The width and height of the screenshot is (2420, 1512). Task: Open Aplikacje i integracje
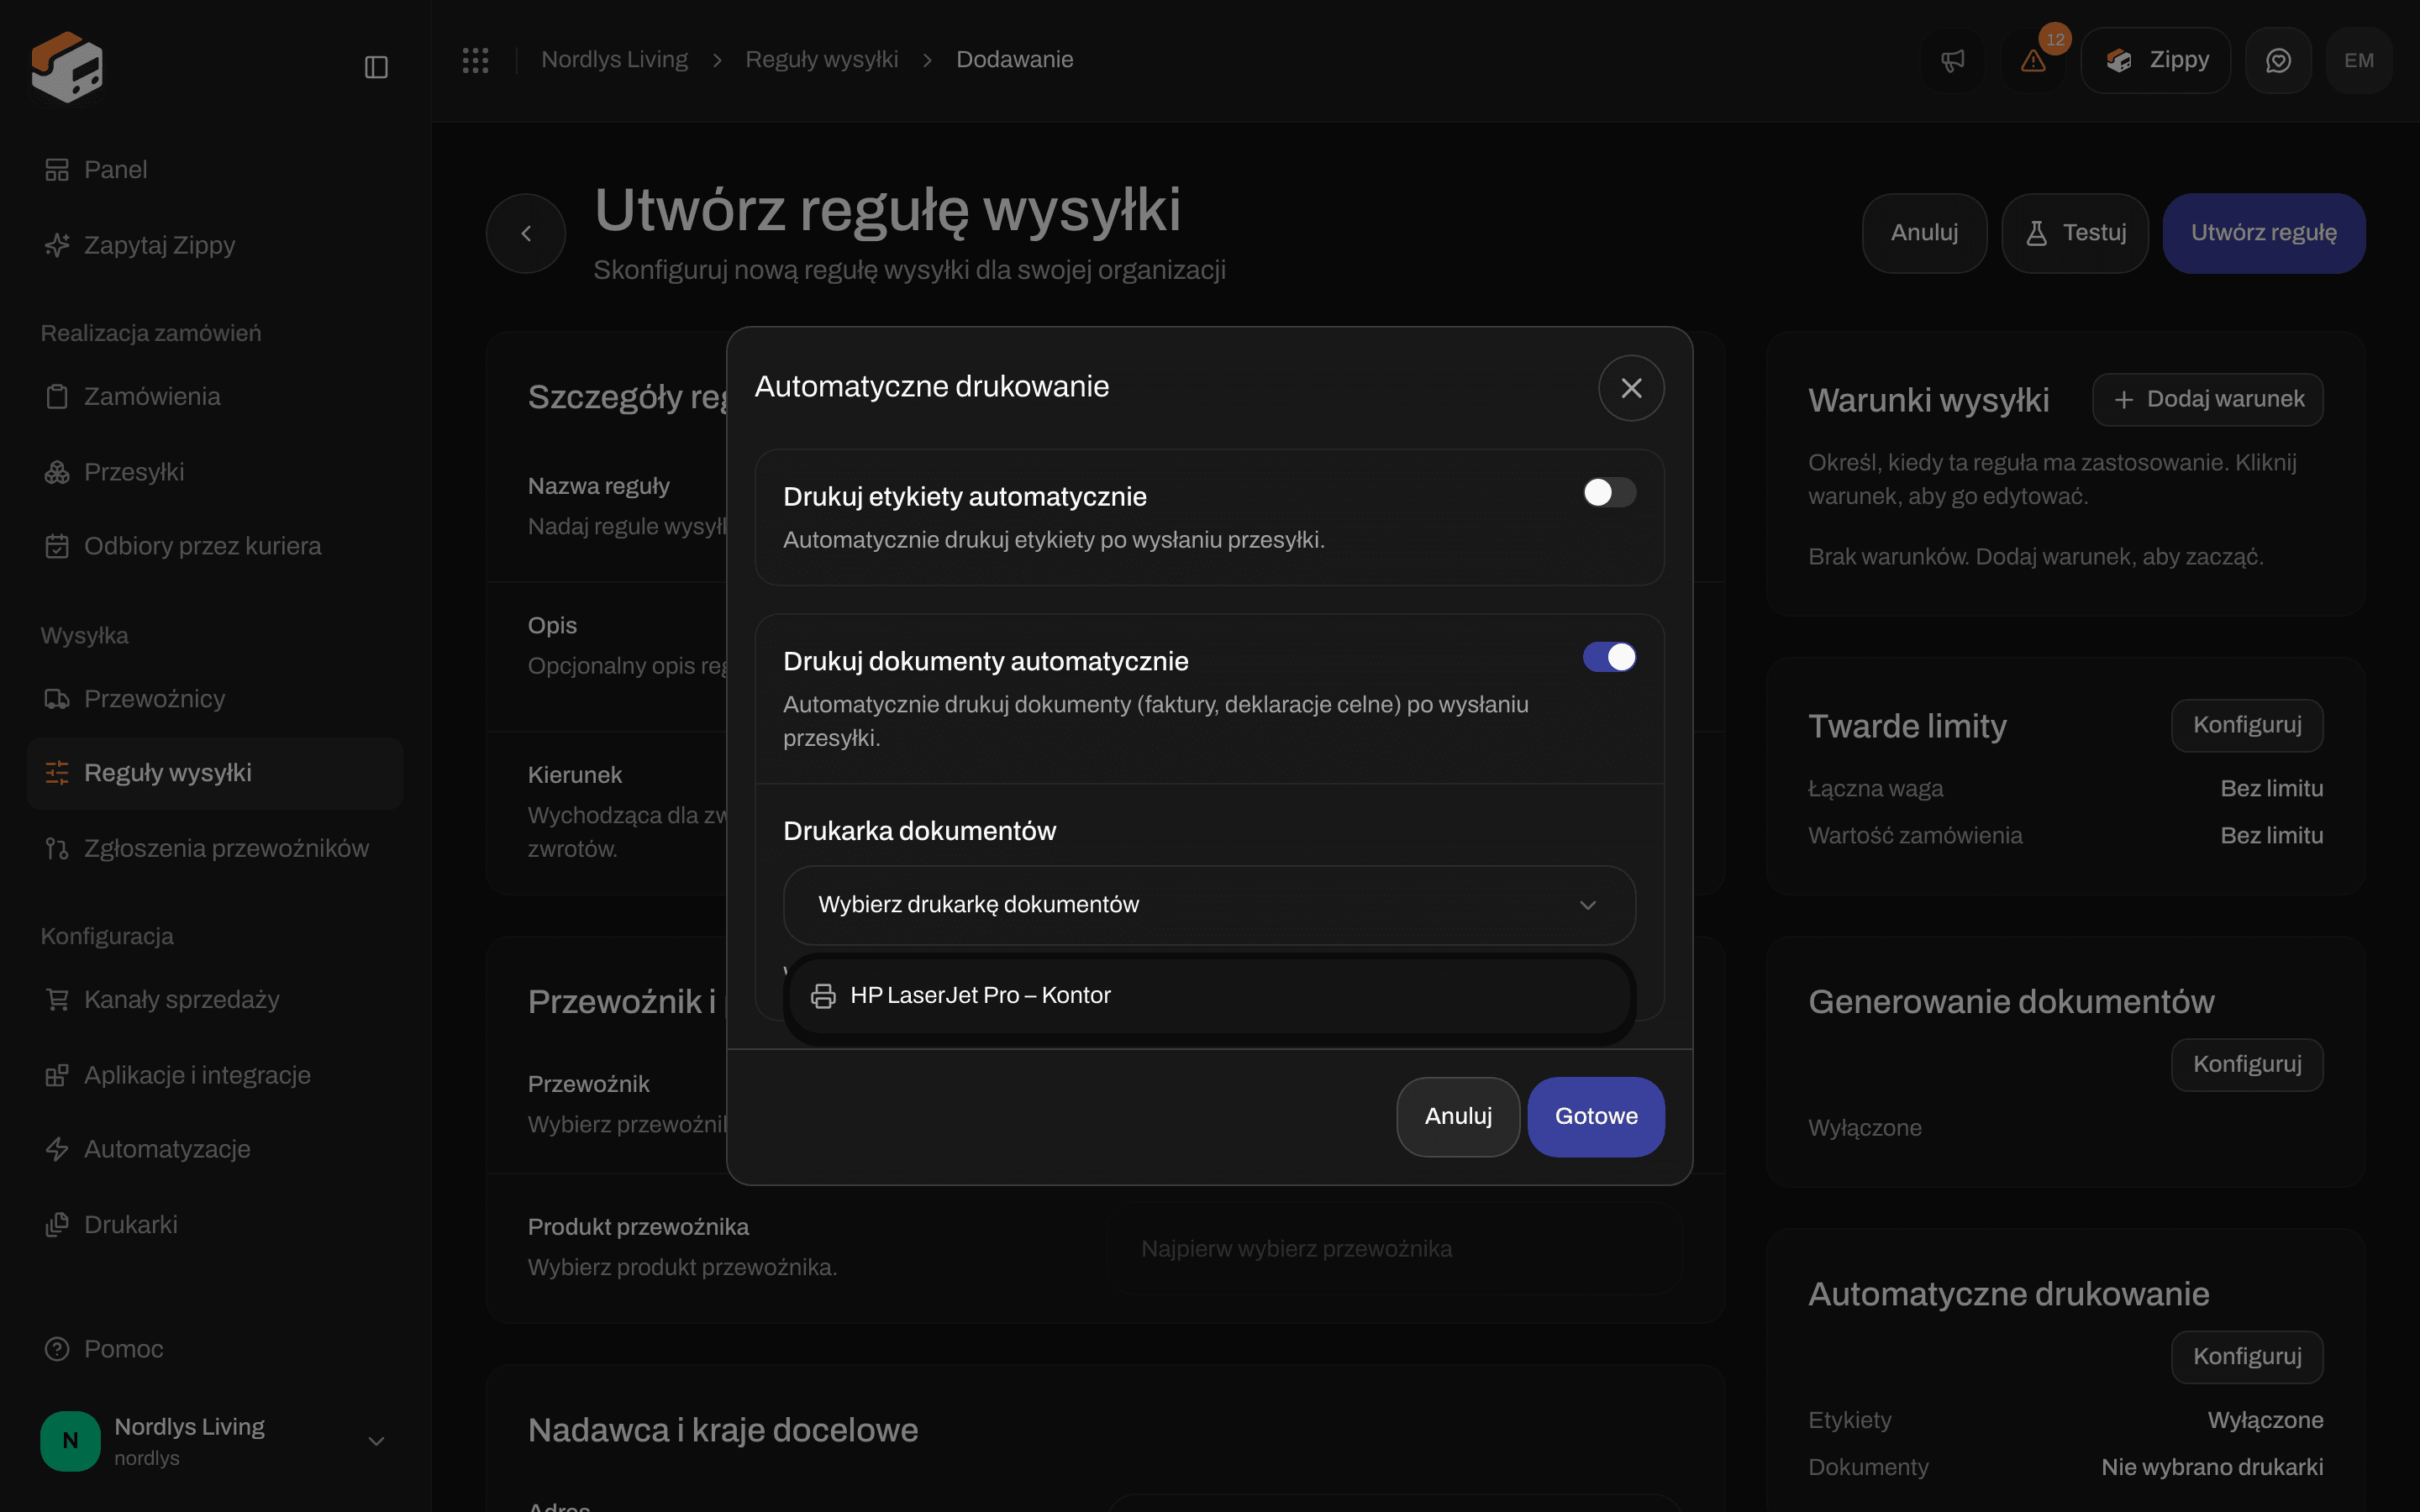tap(215, 1075)
